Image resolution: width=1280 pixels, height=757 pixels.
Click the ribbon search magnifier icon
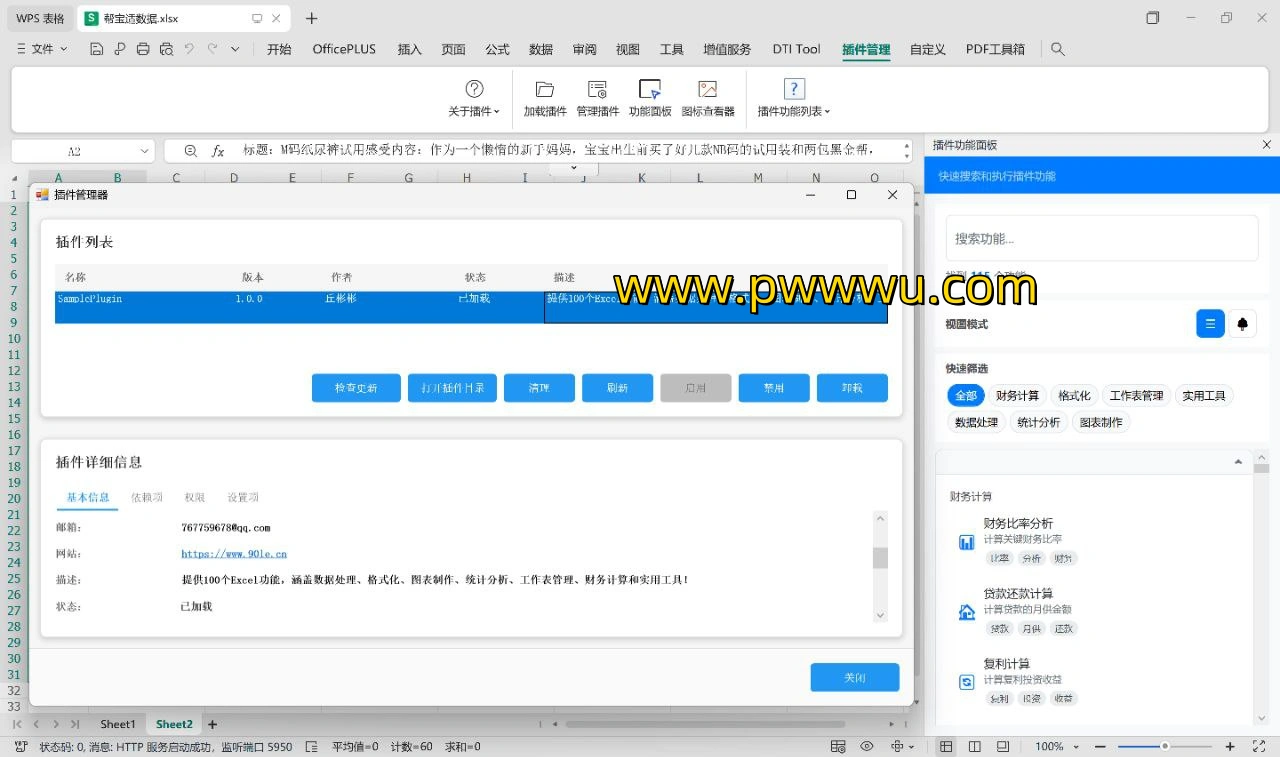pos(1058,49)
